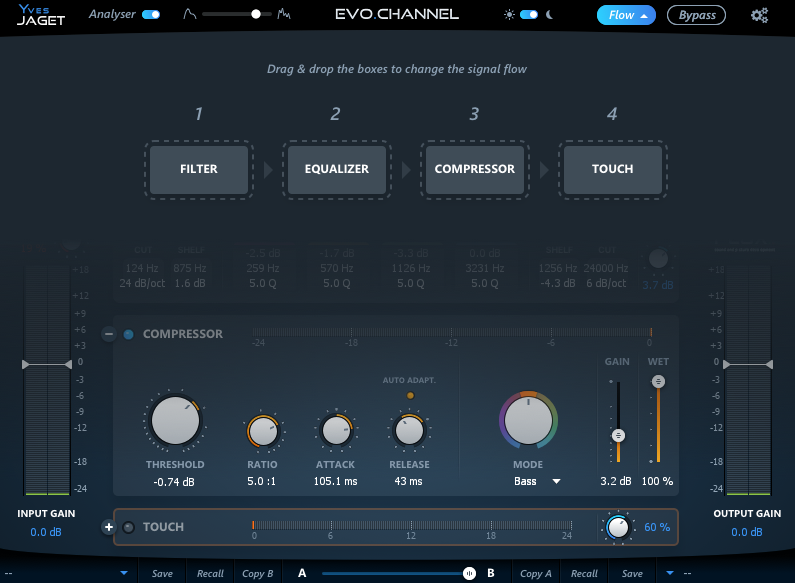Image resolution: width=795 pixels, height=583 pixels.
Task: Click the ratio value 5.0 :1
Action: coord(262,481)
